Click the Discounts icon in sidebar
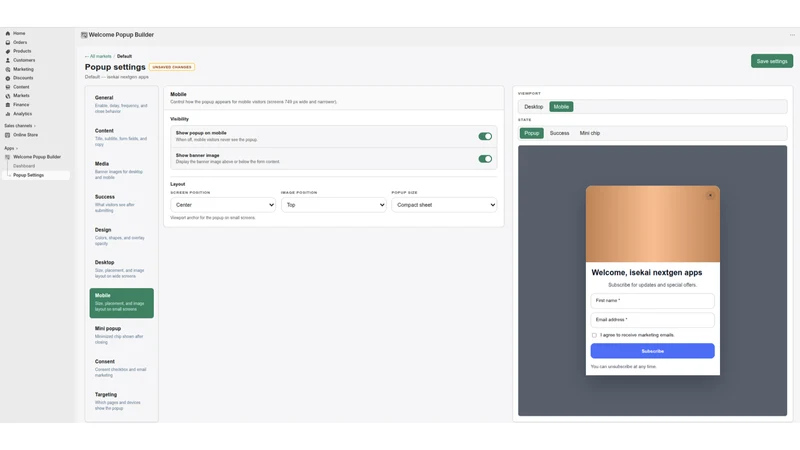This screenshot has width=800, height=450. click(x=8, y=78)
